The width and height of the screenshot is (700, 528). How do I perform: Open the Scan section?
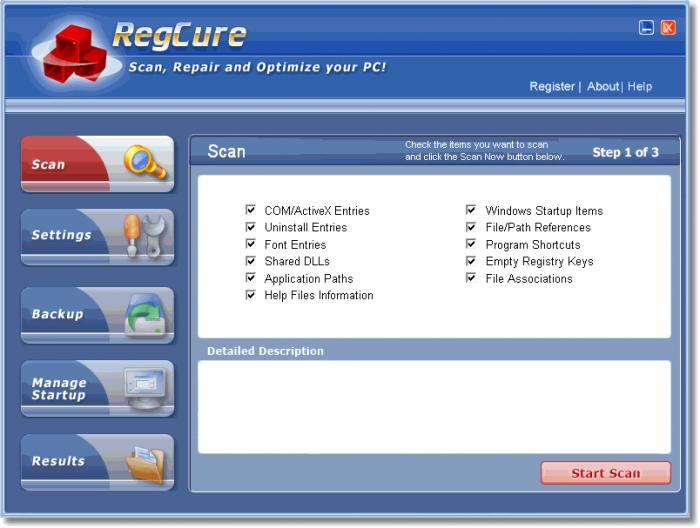click(x=97, y=164)
